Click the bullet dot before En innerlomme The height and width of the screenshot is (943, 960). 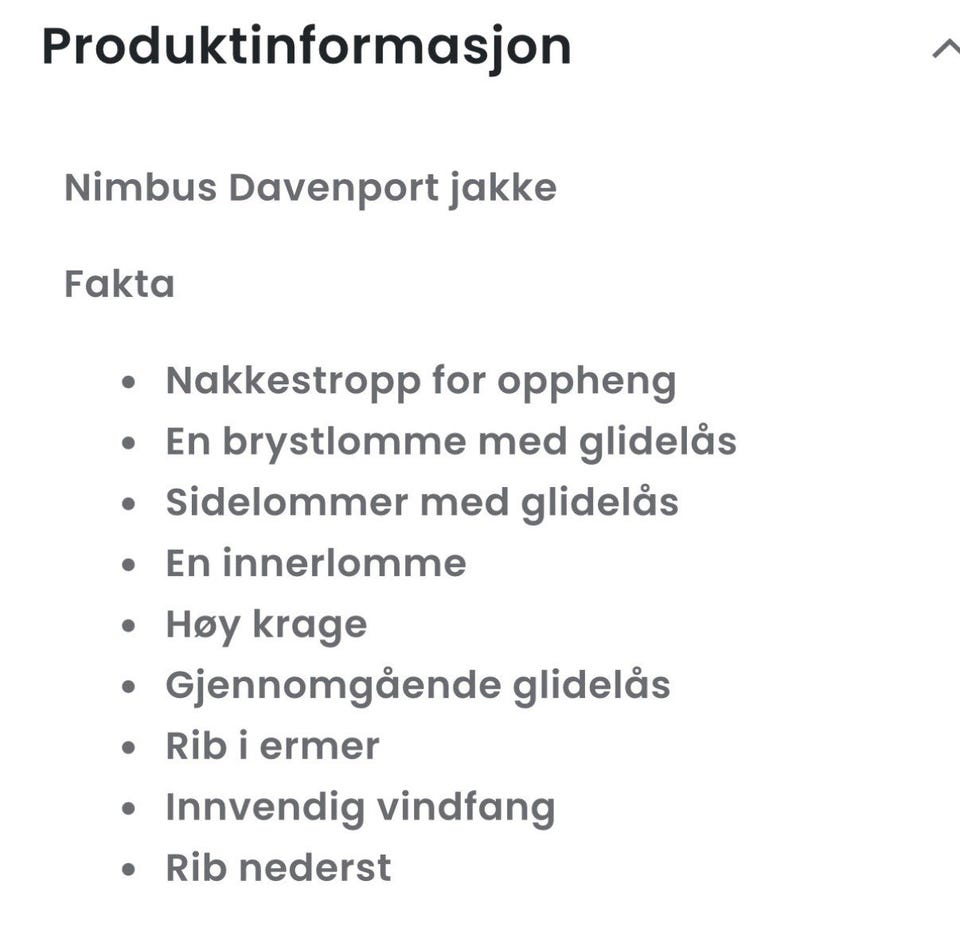128,565
